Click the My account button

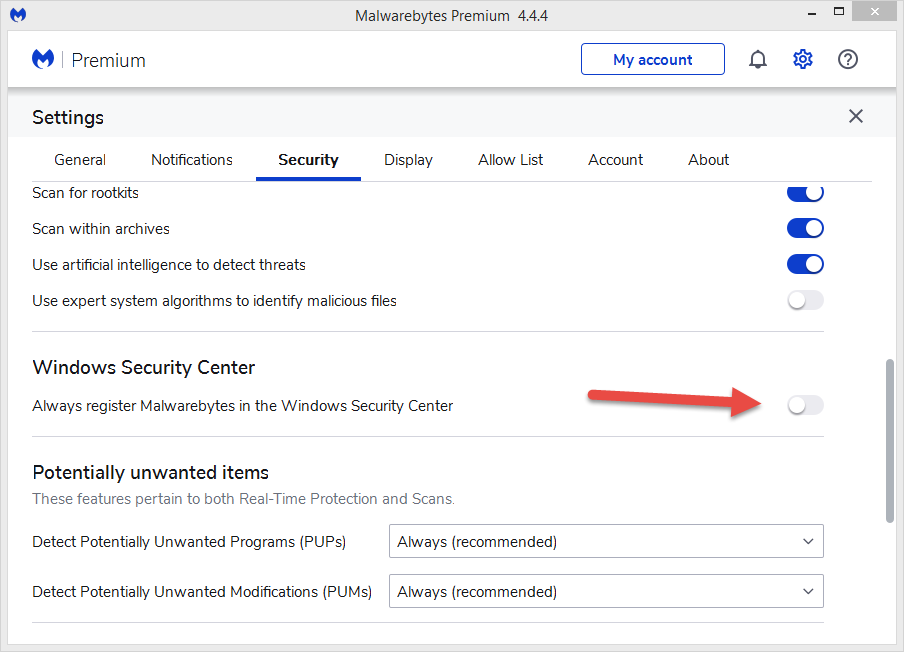click(x=652, y=60)
